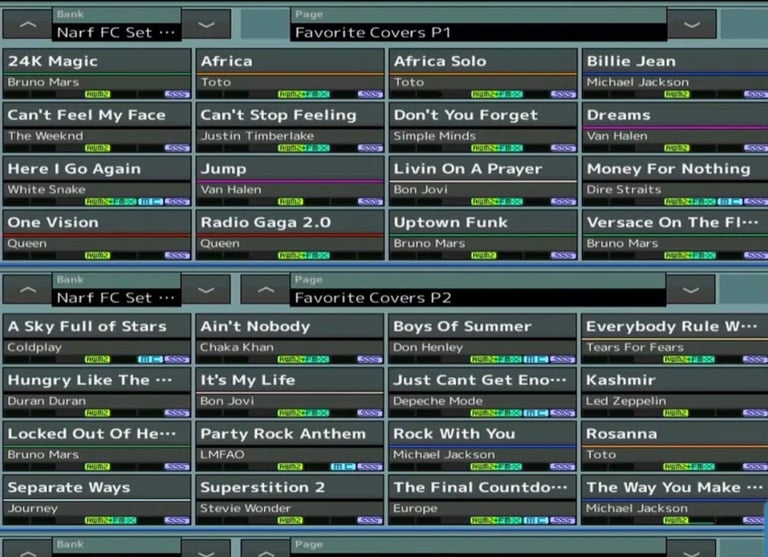This screenshot has width=768, height=557.
Task: Select the Rock With You slot
Action: pyautogui.click(x=482, y=447)
